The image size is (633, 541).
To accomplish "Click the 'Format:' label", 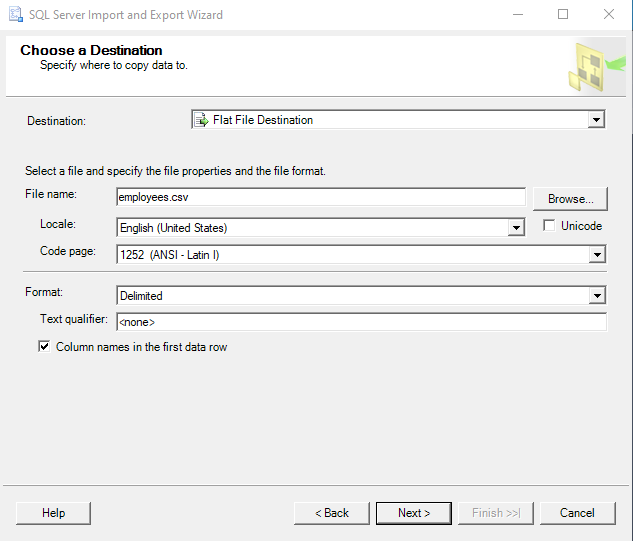I will pyautogui.click(x=44, y=291).
